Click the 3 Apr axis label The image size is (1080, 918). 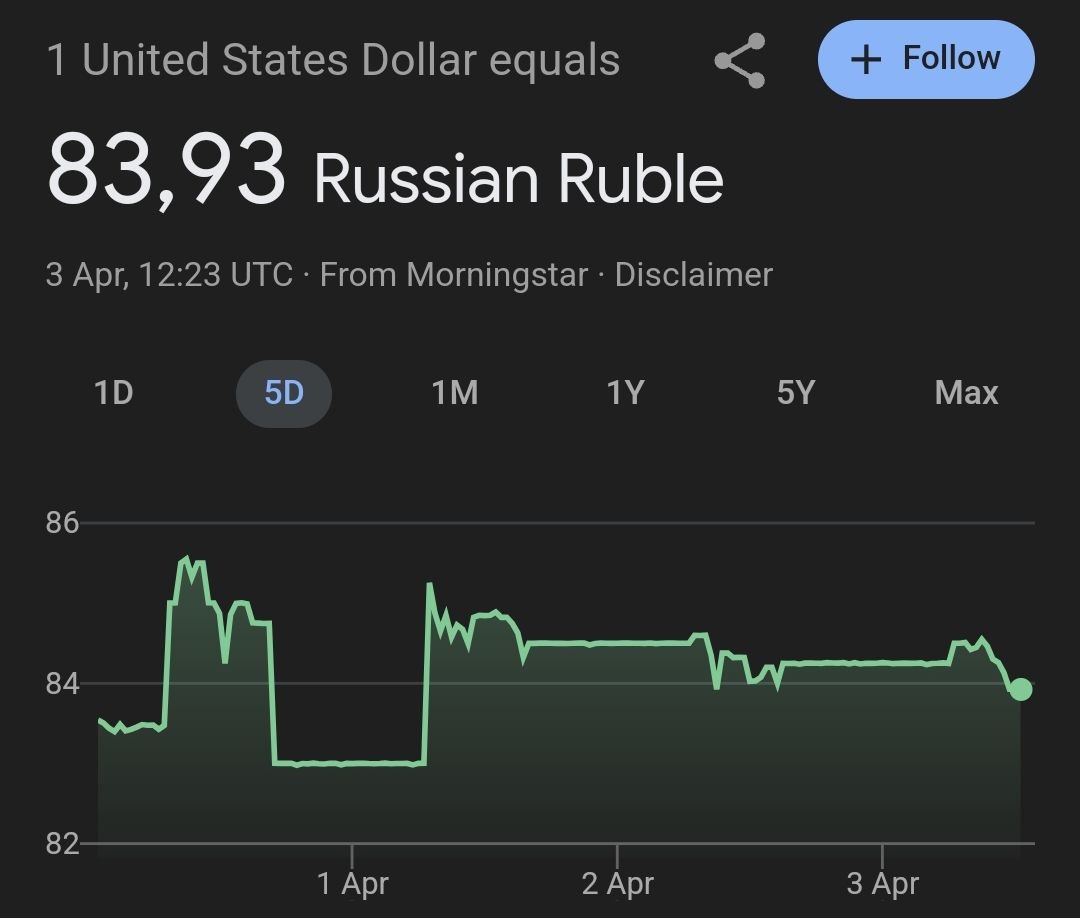click(883, 884)
